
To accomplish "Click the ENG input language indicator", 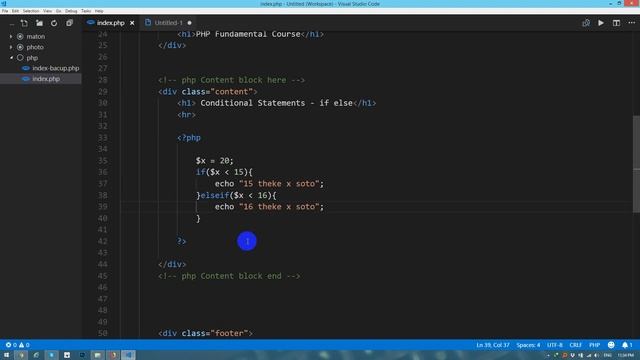I will pos(607,356).
